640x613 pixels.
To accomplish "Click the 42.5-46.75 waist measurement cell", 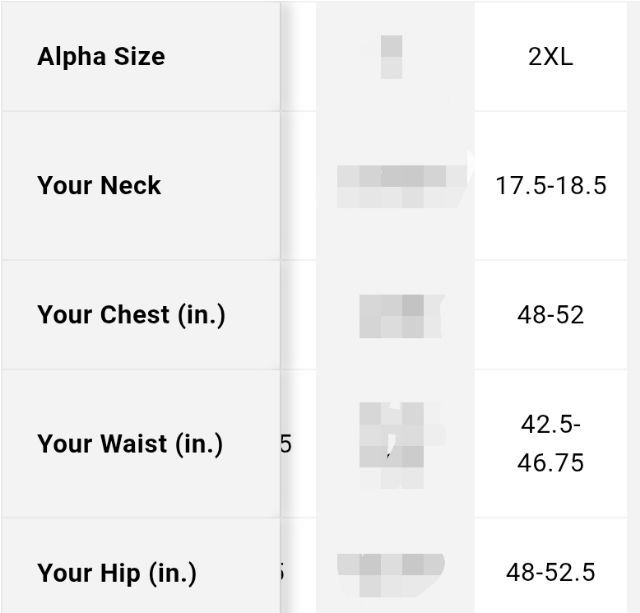I will pyautogui.click(x=551, y=443).
